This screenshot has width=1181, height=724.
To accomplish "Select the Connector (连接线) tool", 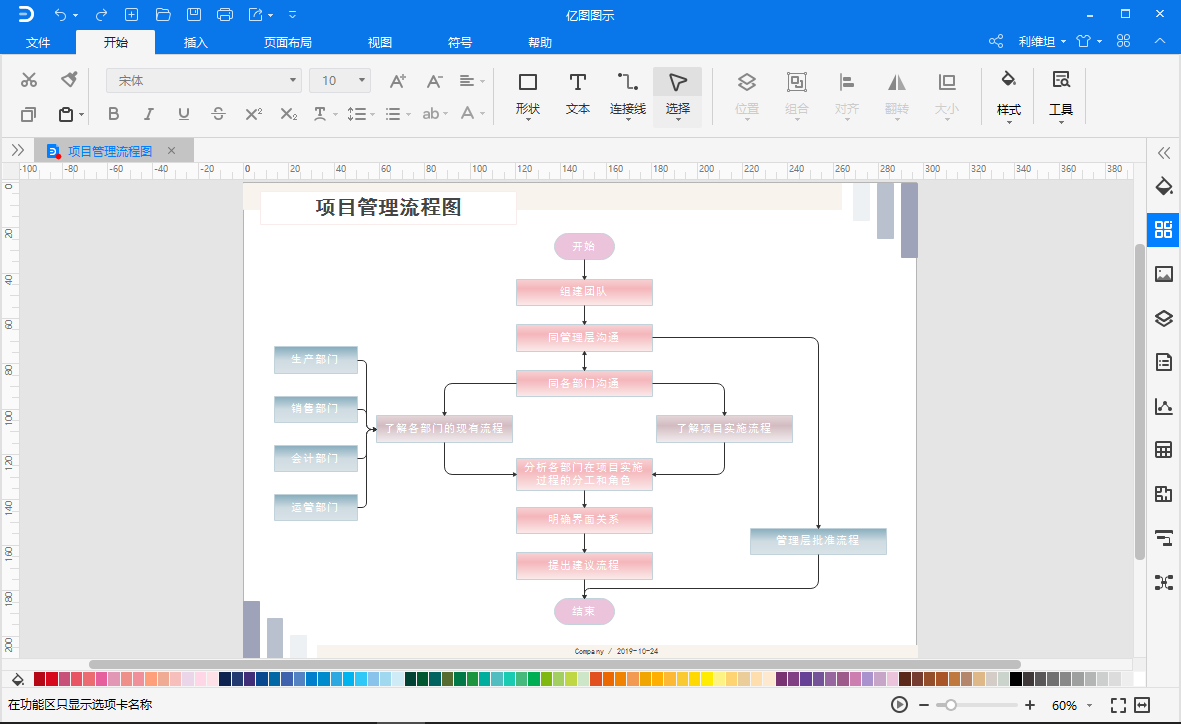I will 627,92.
